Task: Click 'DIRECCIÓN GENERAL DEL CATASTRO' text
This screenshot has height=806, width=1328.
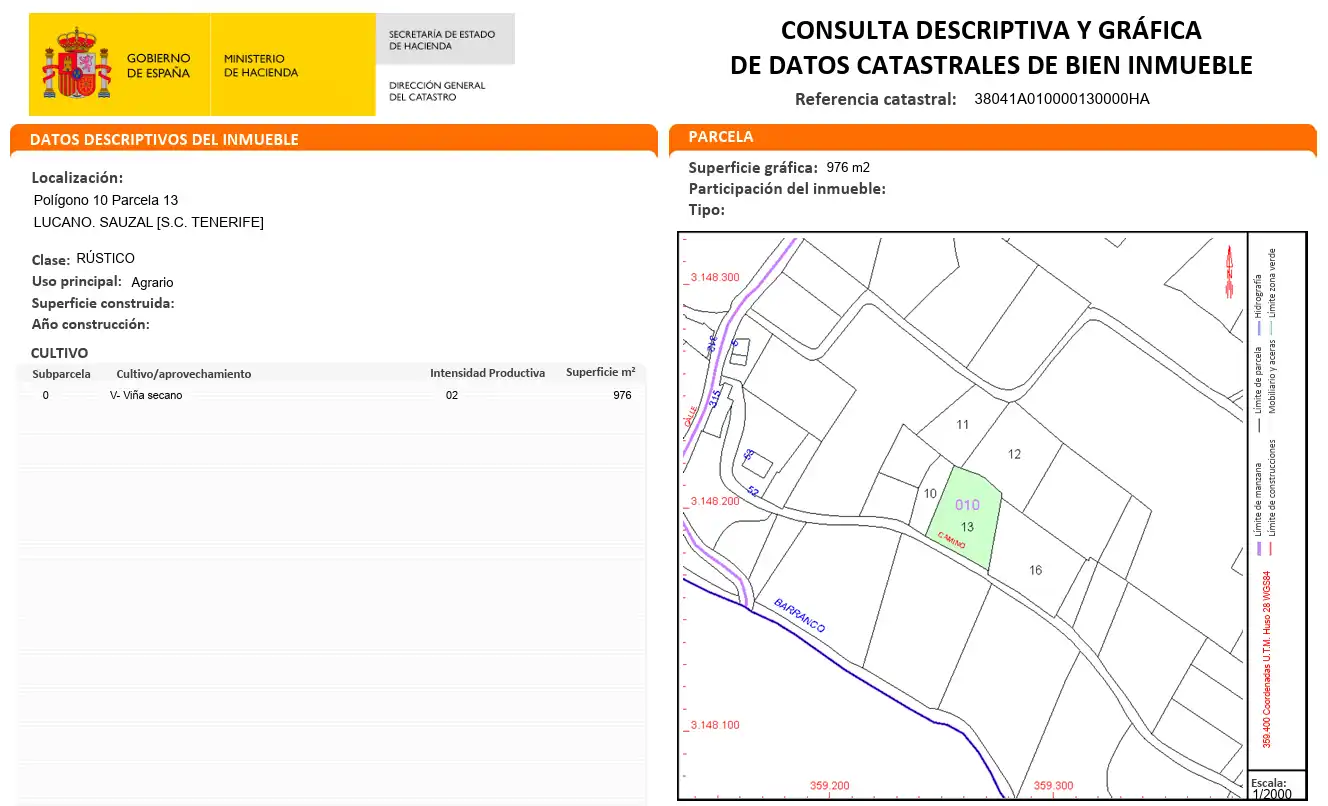Action: (437, 91)
